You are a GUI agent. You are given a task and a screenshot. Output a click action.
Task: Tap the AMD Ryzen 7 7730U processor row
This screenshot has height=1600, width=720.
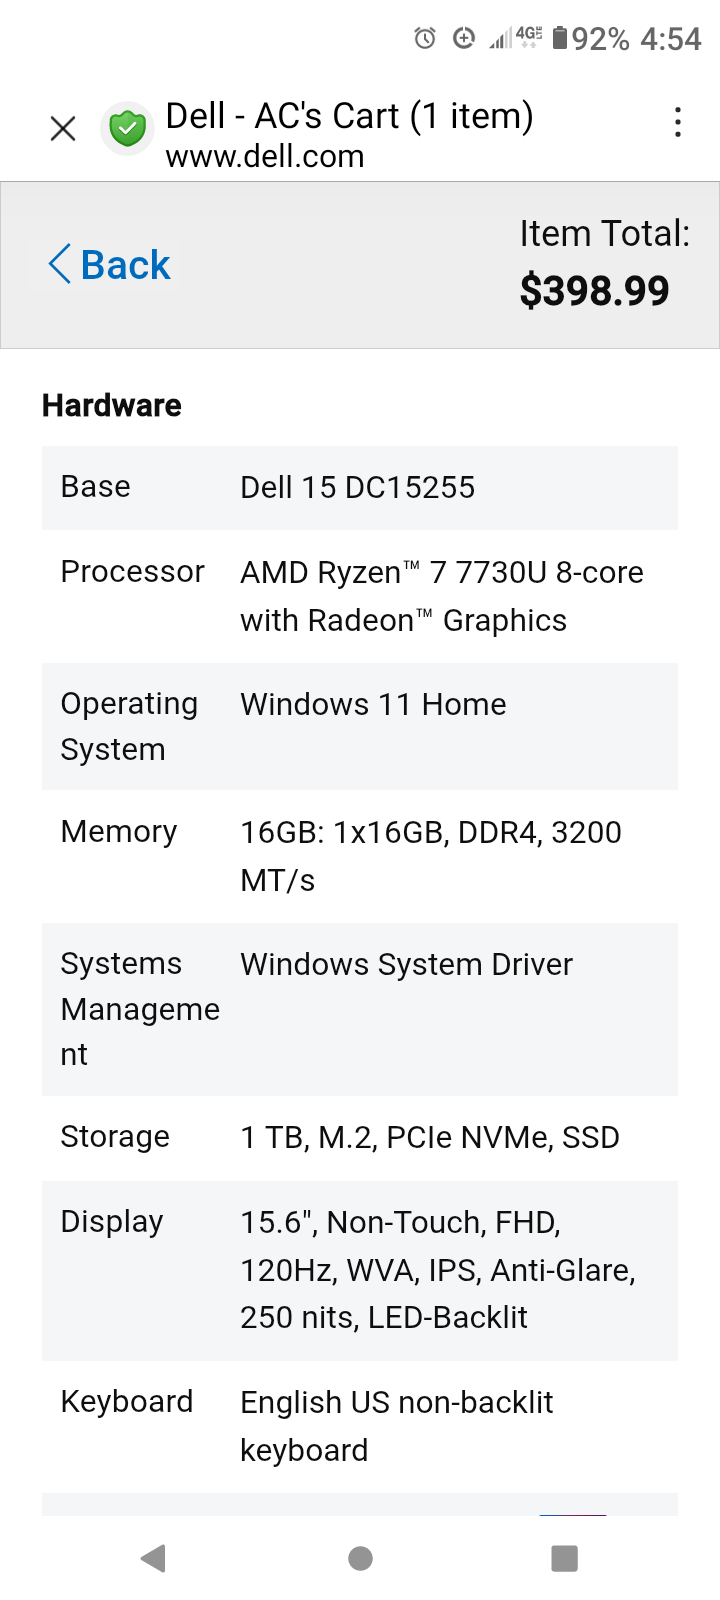pyautogui.click(x=359, y=596)
